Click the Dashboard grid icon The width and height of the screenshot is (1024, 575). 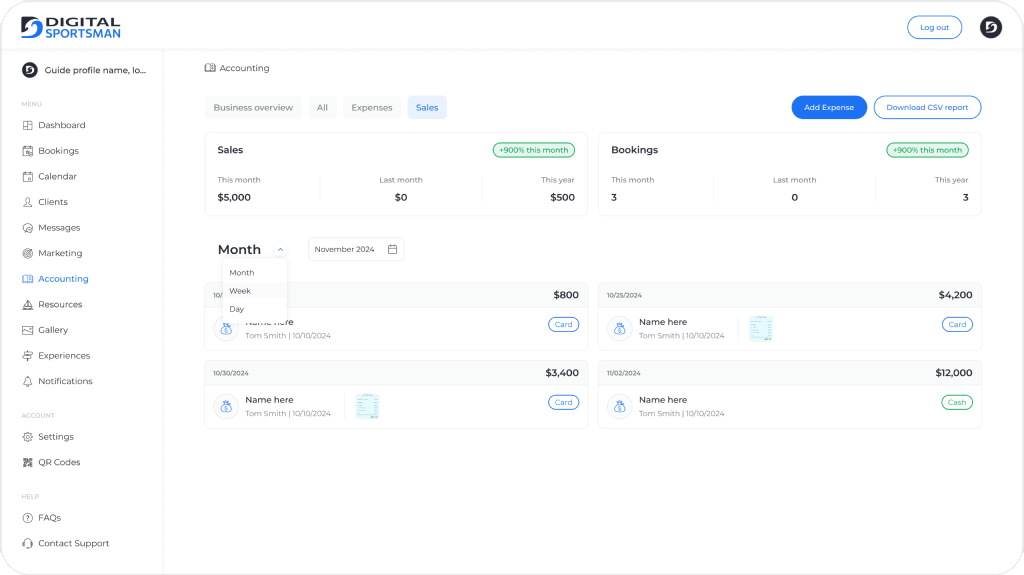tap(27, 125)
